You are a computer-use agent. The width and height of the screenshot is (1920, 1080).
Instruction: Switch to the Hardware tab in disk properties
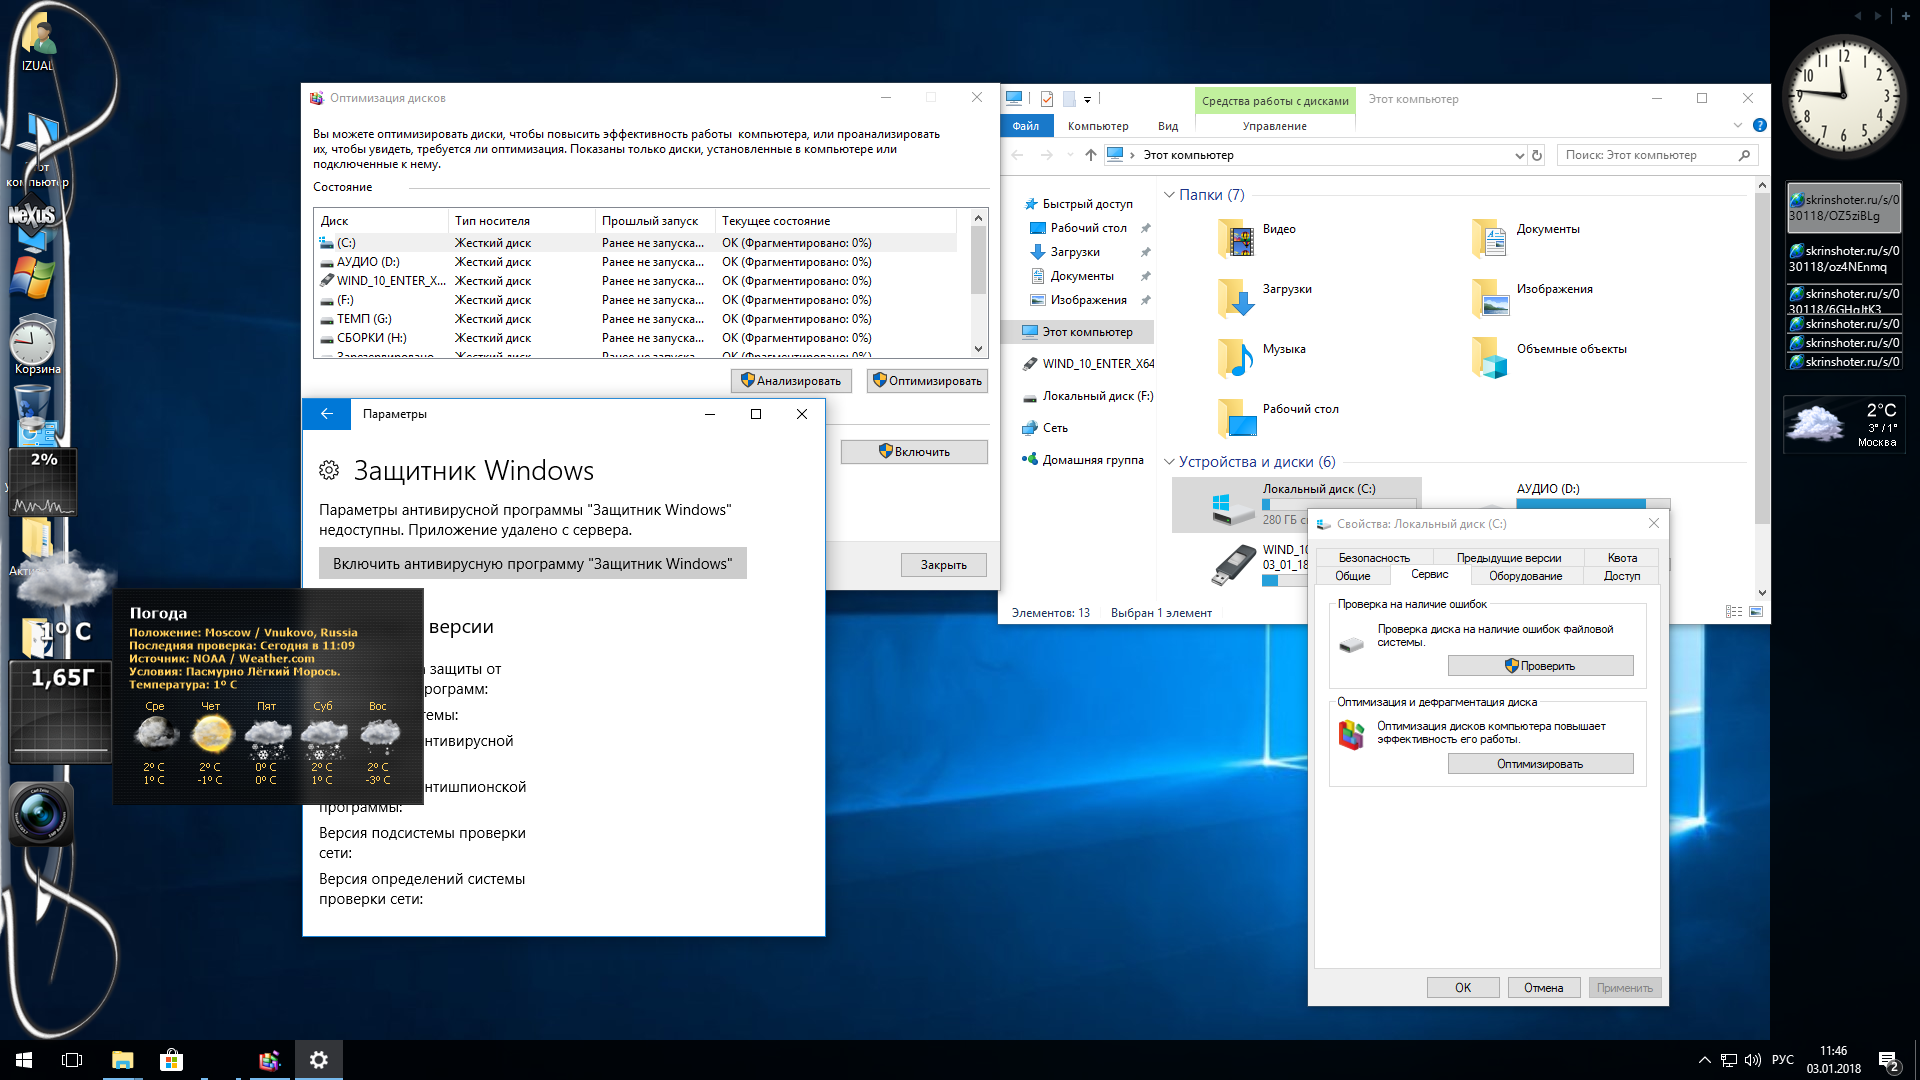[x=1524, y=576]
